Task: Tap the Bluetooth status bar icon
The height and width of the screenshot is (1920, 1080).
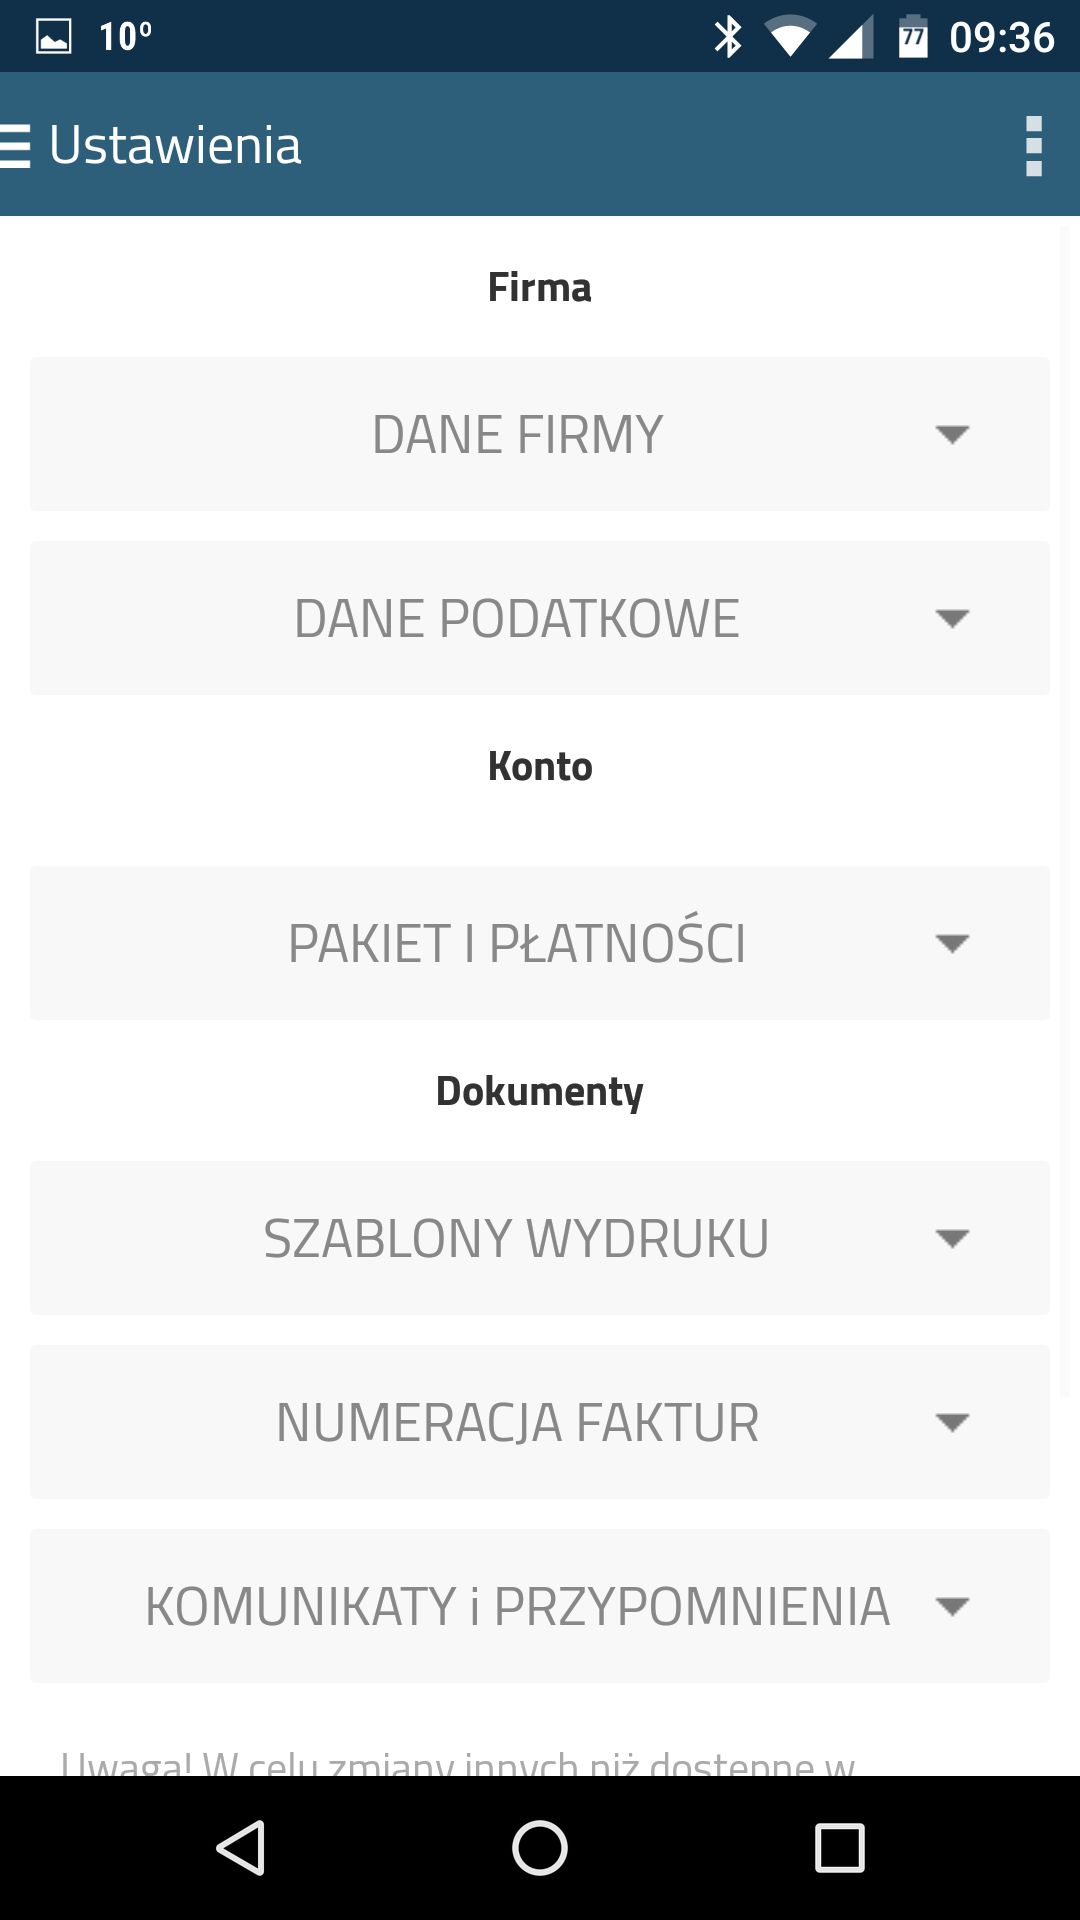Action: pyautogui.click(x=728, y=37)
